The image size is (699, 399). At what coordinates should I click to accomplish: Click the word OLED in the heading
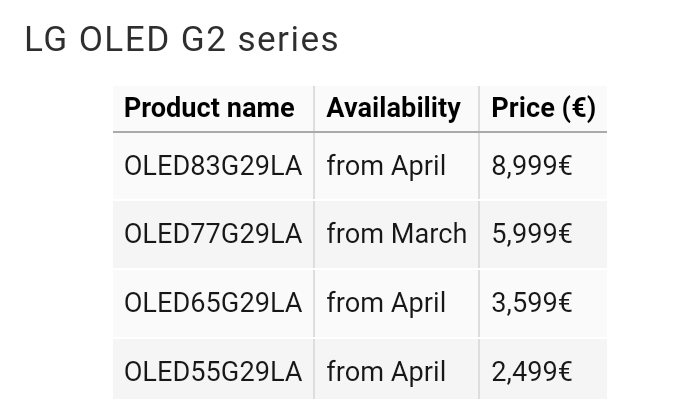coord(124,39)
